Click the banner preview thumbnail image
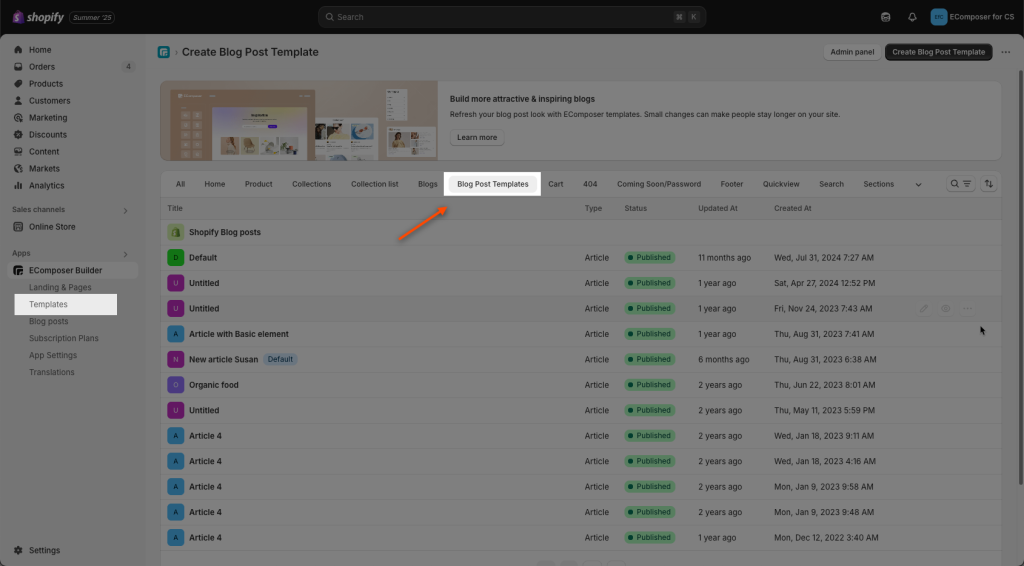Viewport: 1024px width, 566px height. (x=299, y=121)
